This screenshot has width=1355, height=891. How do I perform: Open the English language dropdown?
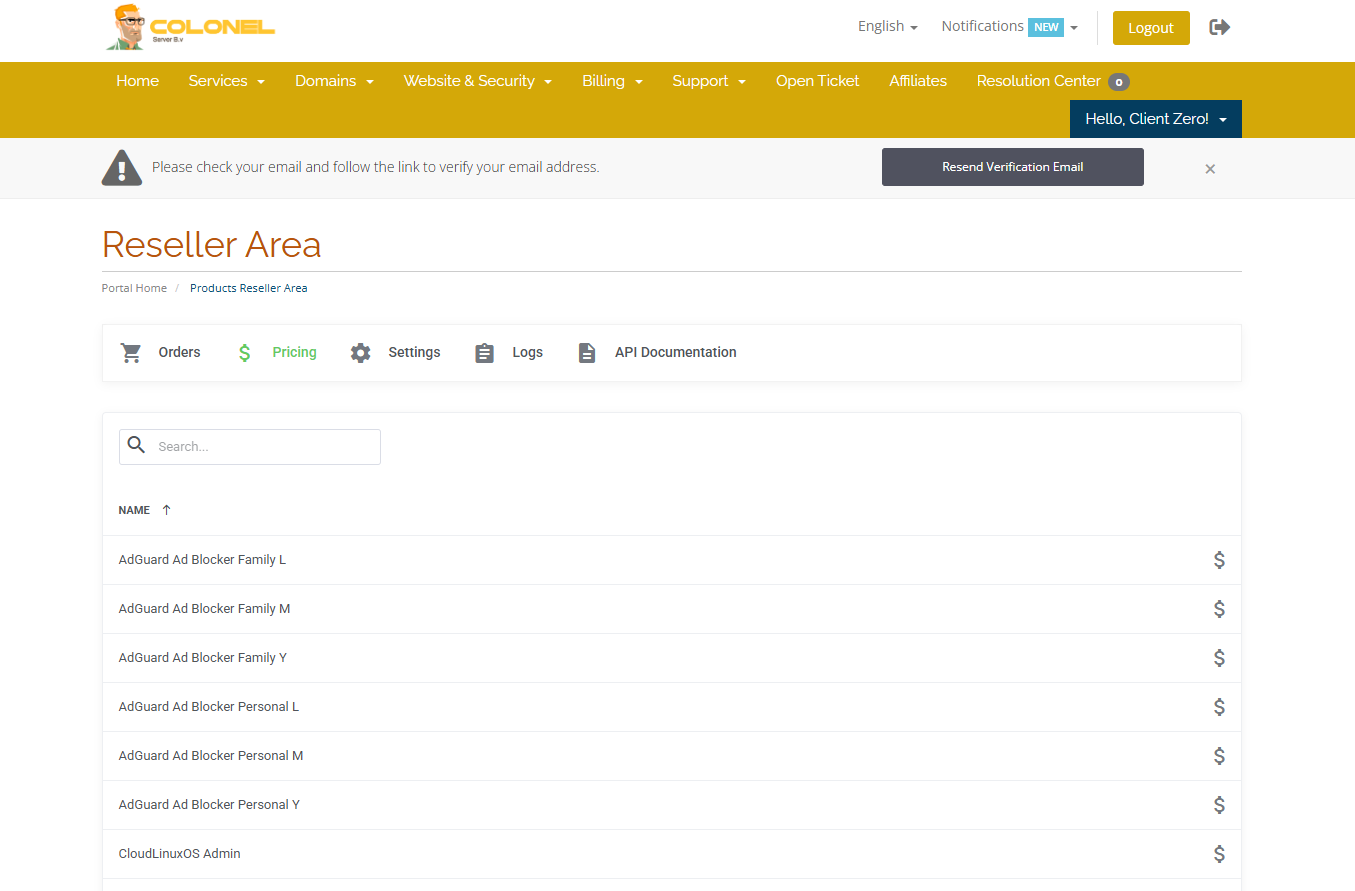(887, 27)
